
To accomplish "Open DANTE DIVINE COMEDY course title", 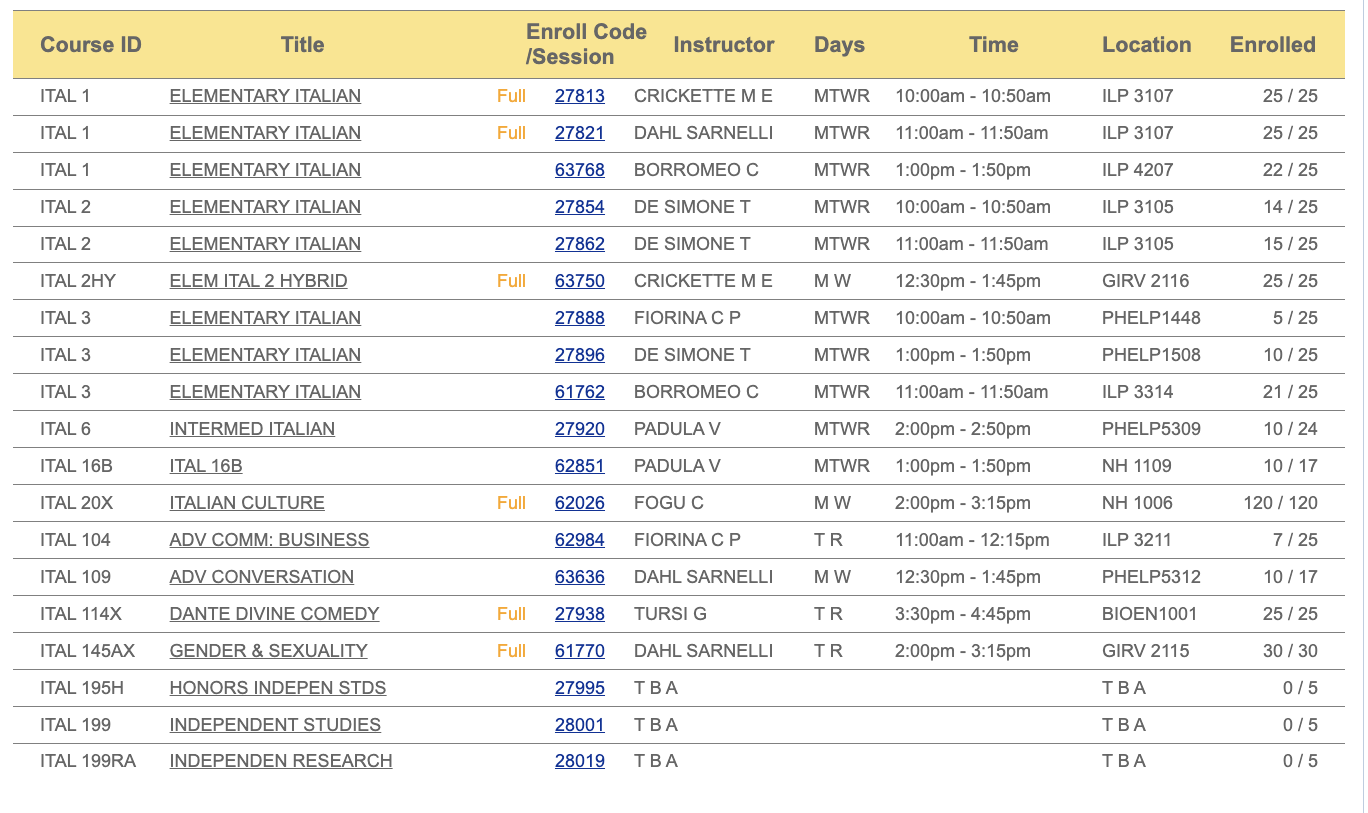I will click(275, 614).
